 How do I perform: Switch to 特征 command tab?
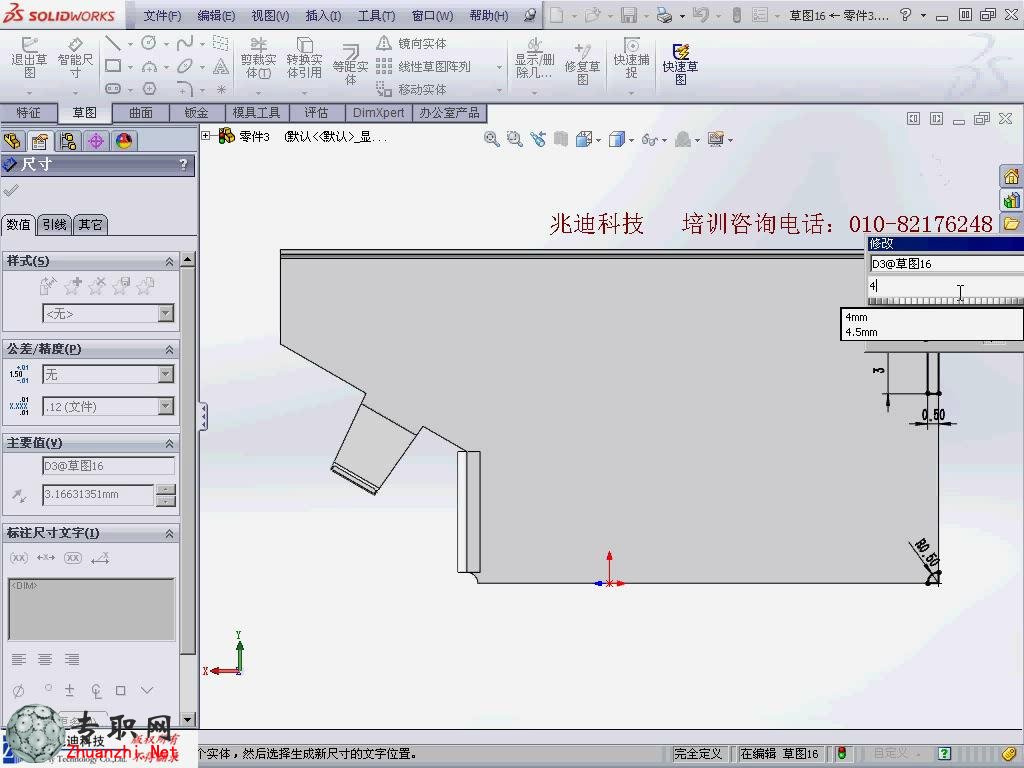pos(28,113)
